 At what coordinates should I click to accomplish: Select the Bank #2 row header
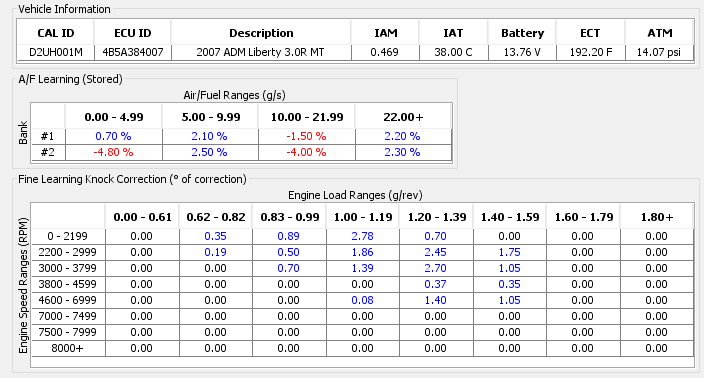pos(48,152)
